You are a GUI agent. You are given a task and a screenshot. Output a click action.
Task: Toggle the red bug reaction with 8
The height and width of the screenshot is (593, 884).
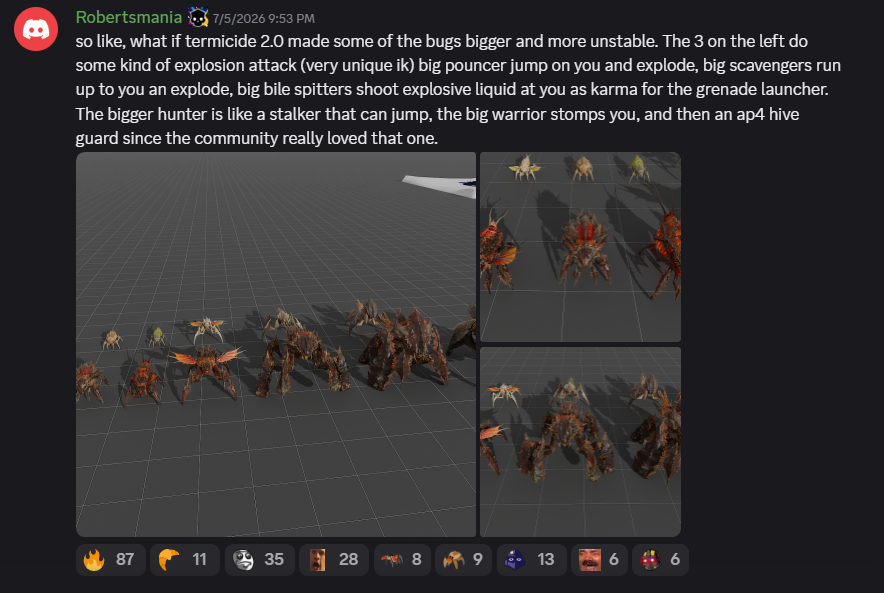point(402,560)
